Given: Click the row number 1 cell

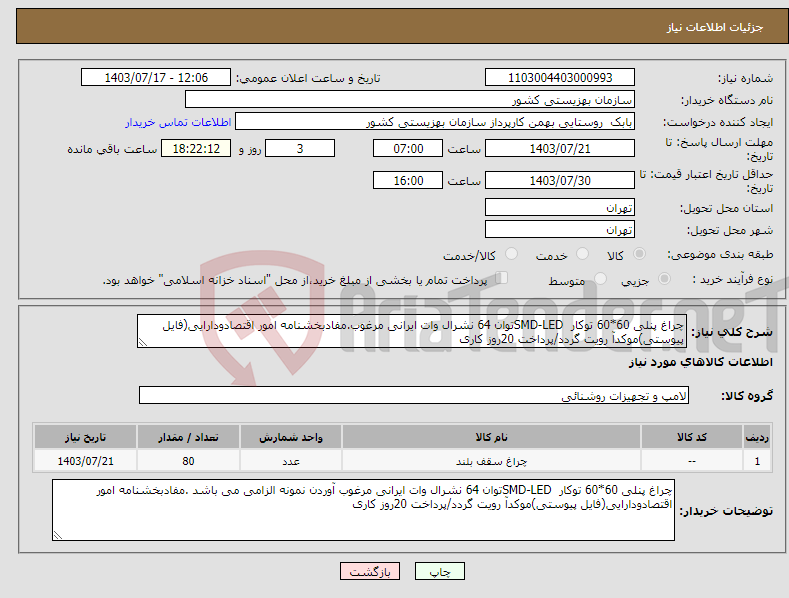Looking at the screenshot, I should 757,461.
